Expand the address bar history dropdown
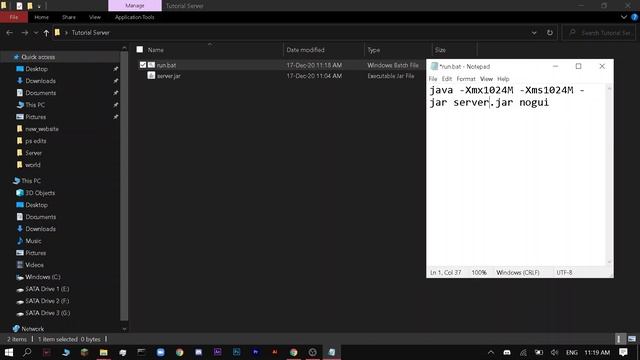Image resolution: width=640 pixels, height=360 pixels. coord(534,33)
